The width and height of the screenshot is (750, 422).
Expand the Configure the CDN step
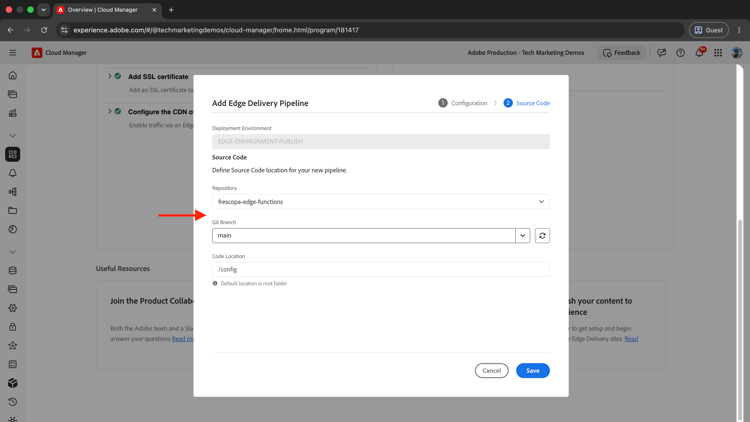tap(110, 111)
